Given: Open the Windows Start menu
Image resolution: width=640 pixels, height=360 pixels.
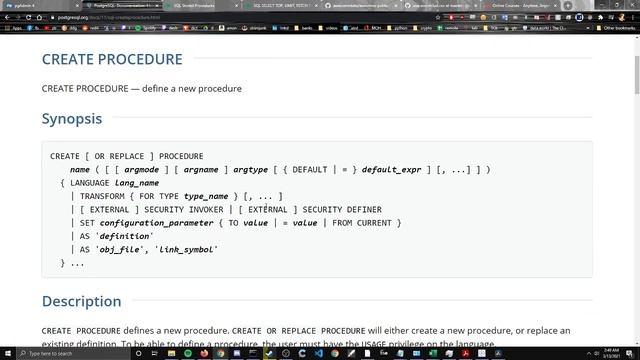Looking at the screenshot, I should point(8,353).
